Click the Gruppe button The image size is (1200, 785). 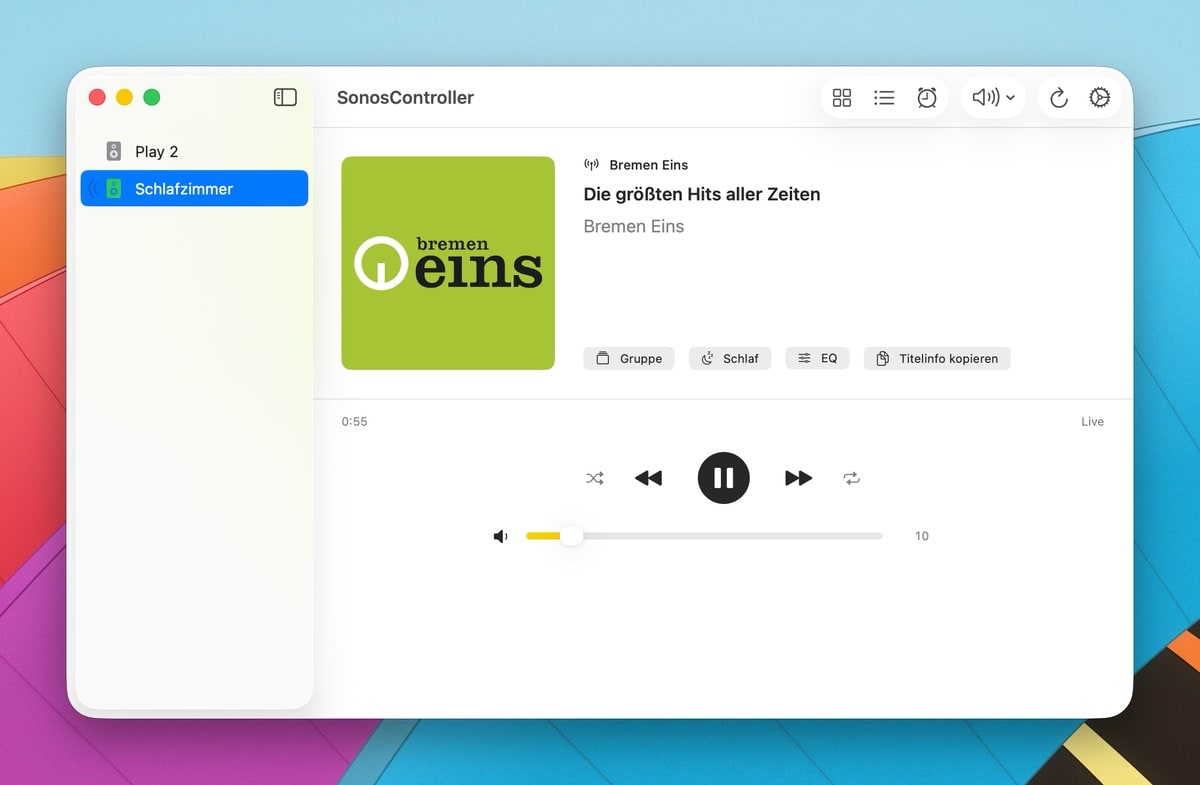point(629,358)
